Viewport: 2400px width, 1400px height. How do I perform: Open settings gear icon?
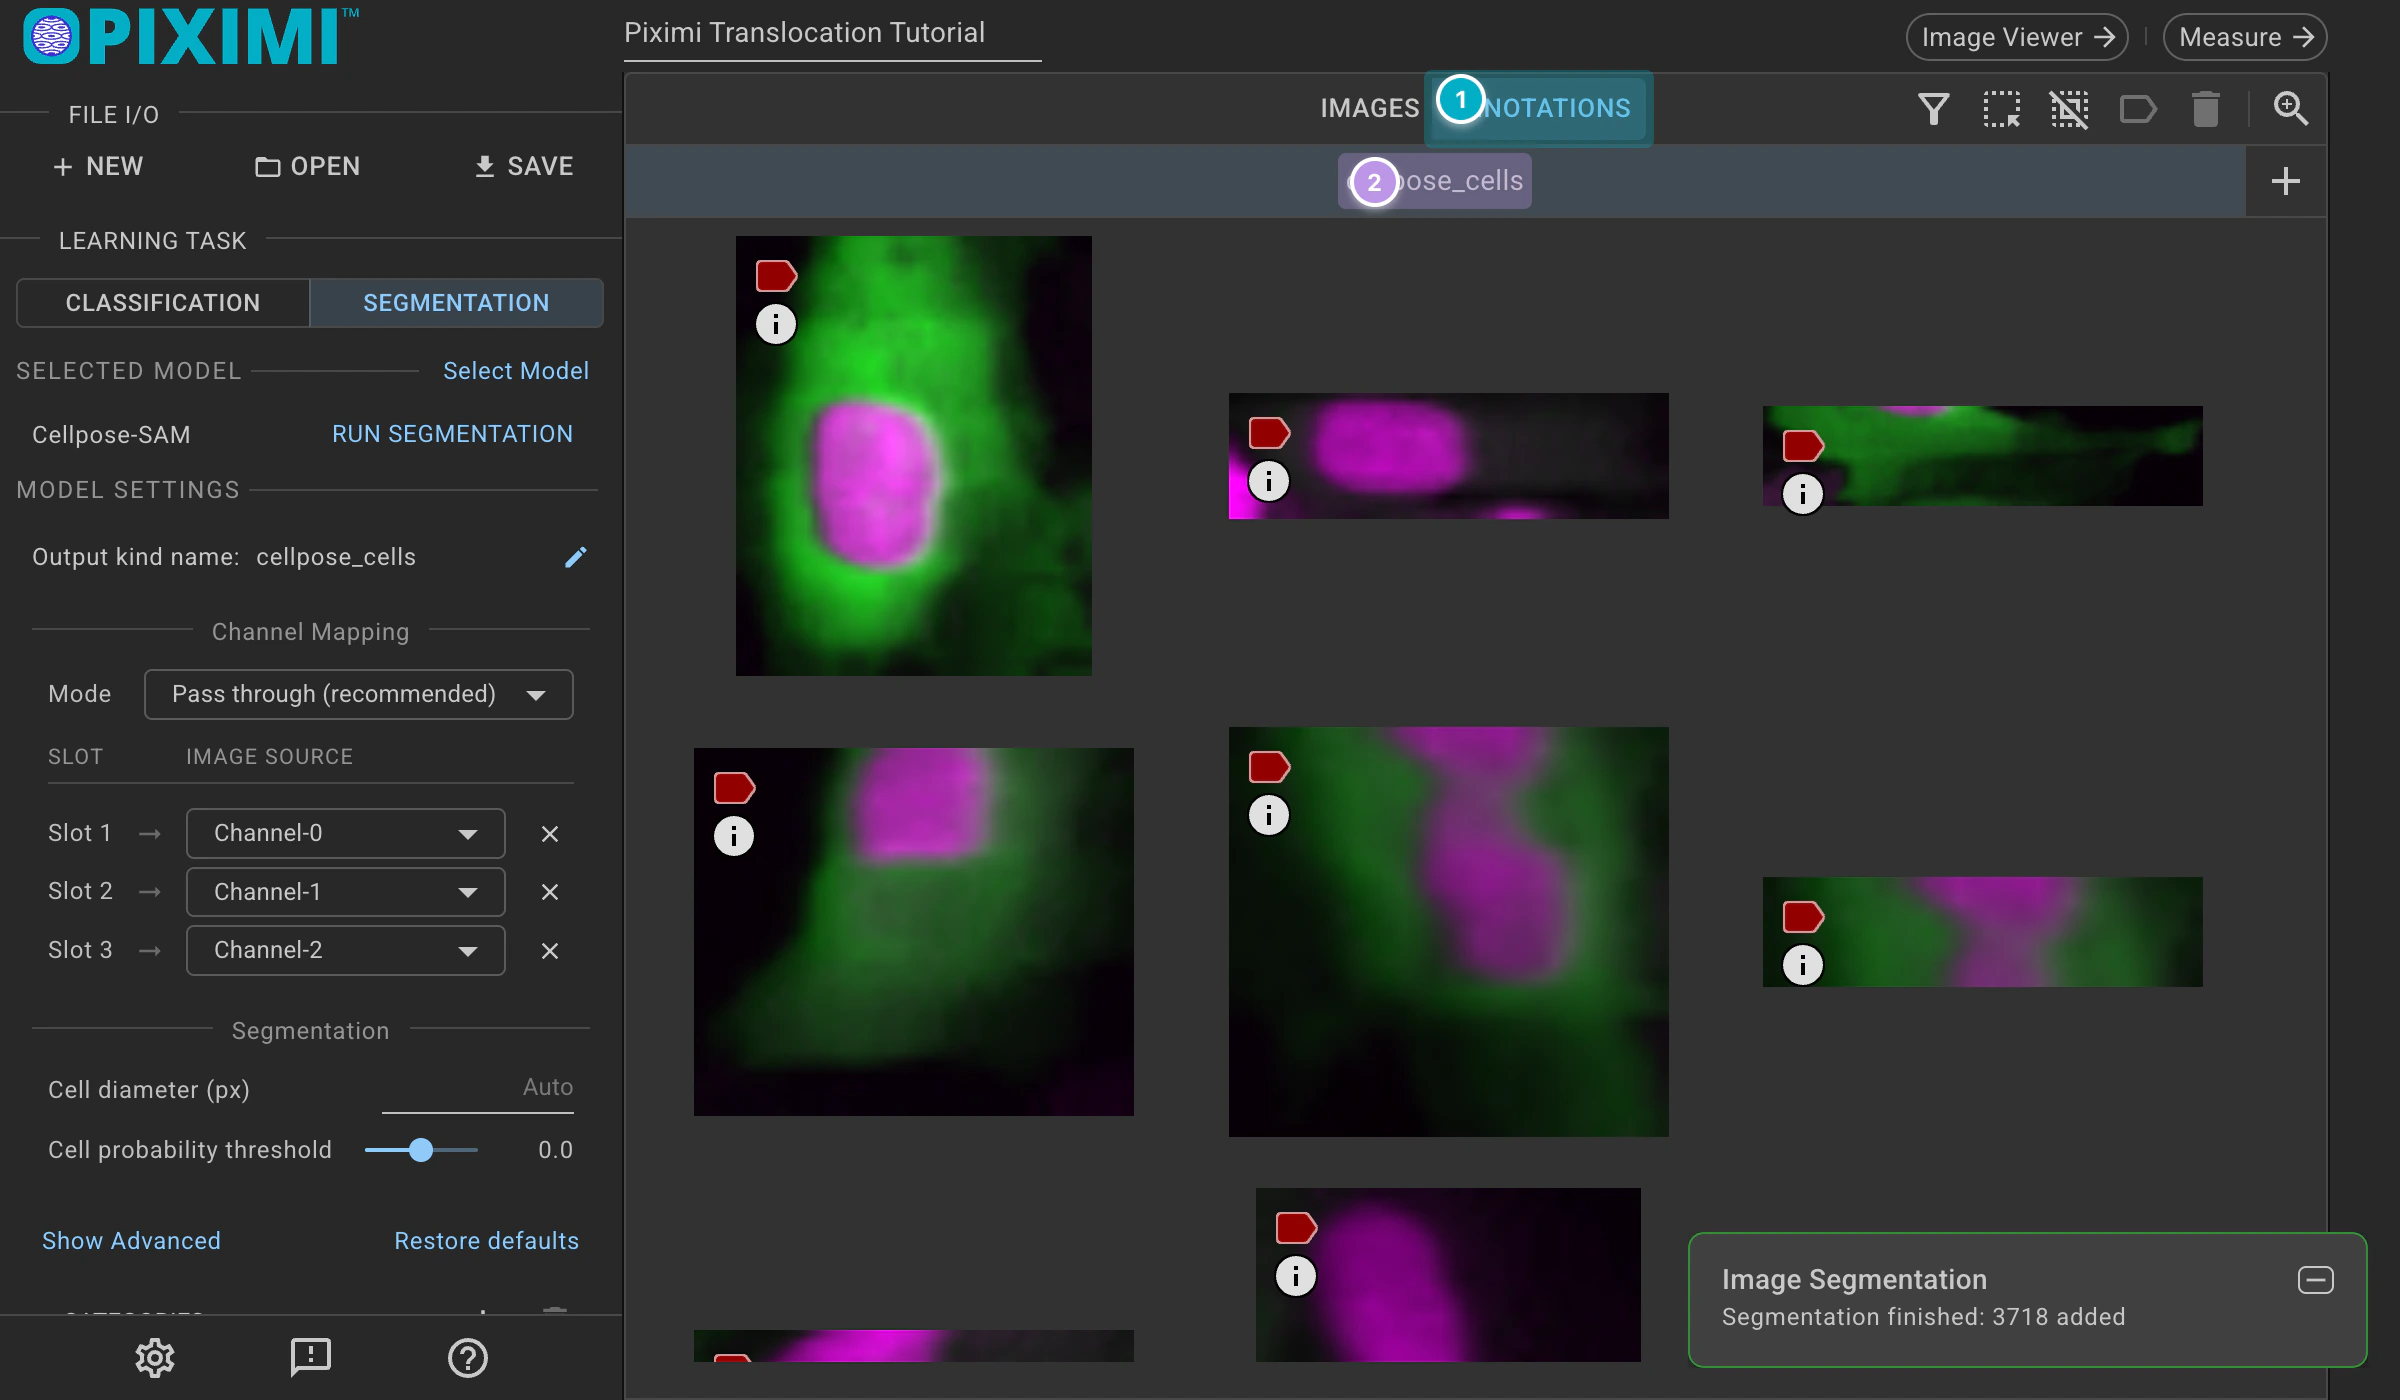coord(155,1357)
